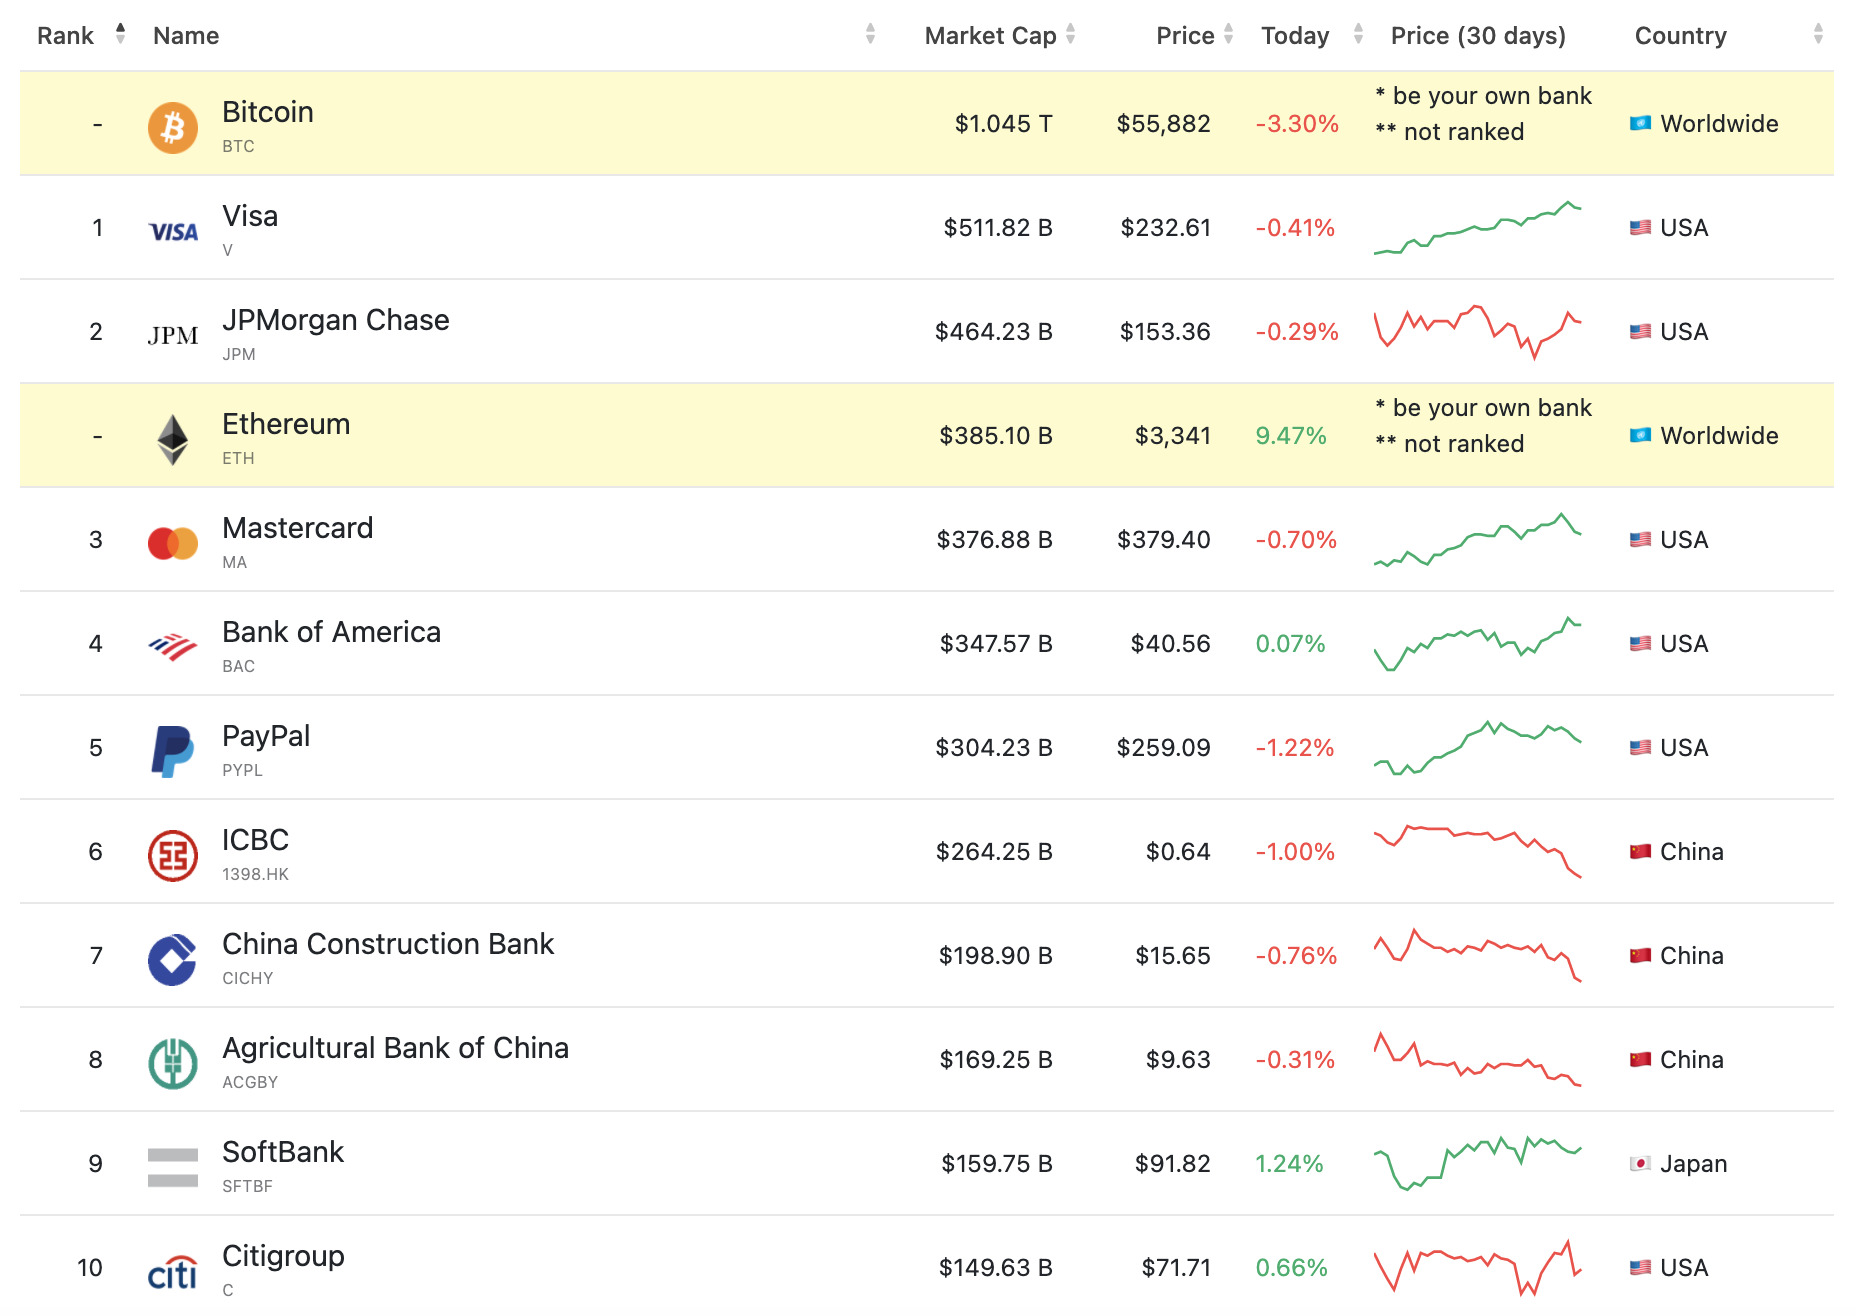The image size is (1856, 1316).
Task: Open the Mastercard name link
Action: tap(298, 528)
